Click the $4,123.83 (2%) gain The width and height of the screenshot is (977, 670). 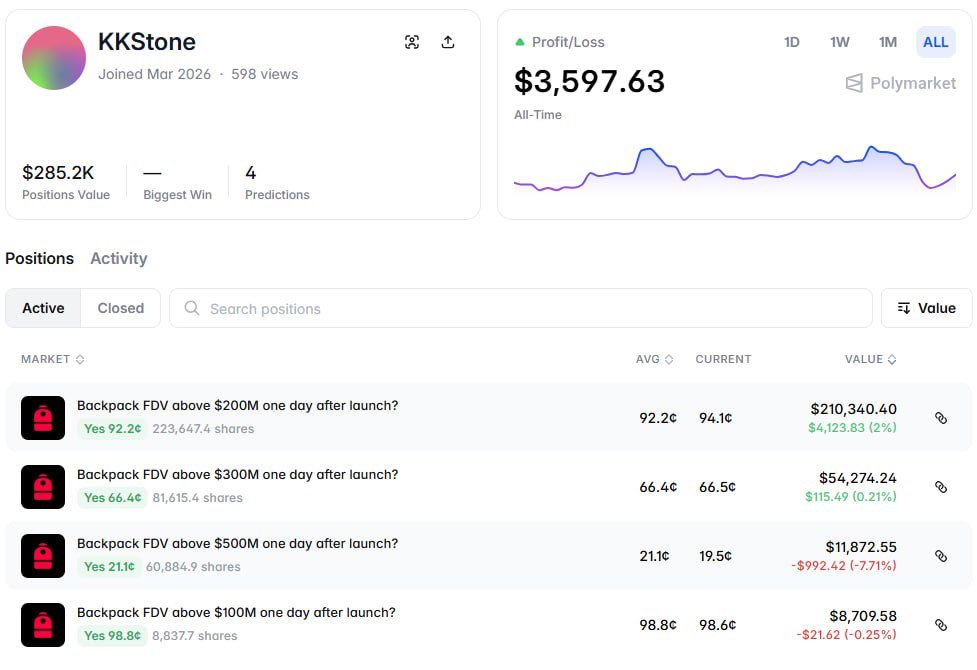[x=852, y=428]
